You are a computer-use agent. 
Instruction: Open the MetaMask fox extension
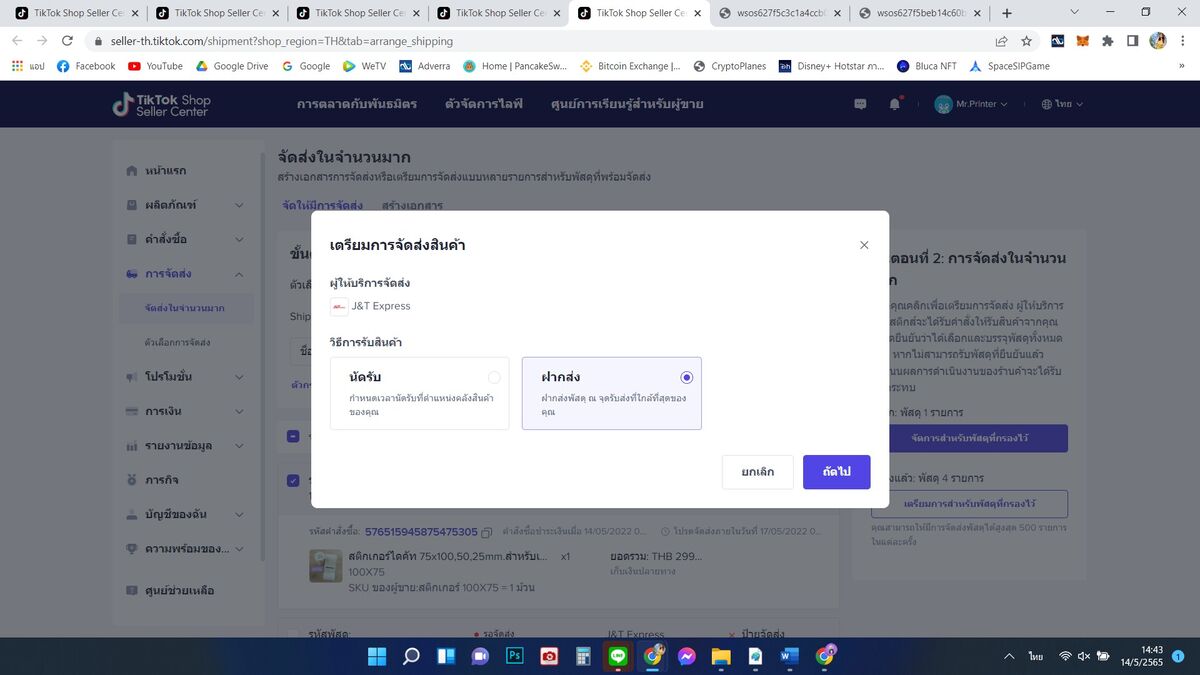pos(1083,41)
